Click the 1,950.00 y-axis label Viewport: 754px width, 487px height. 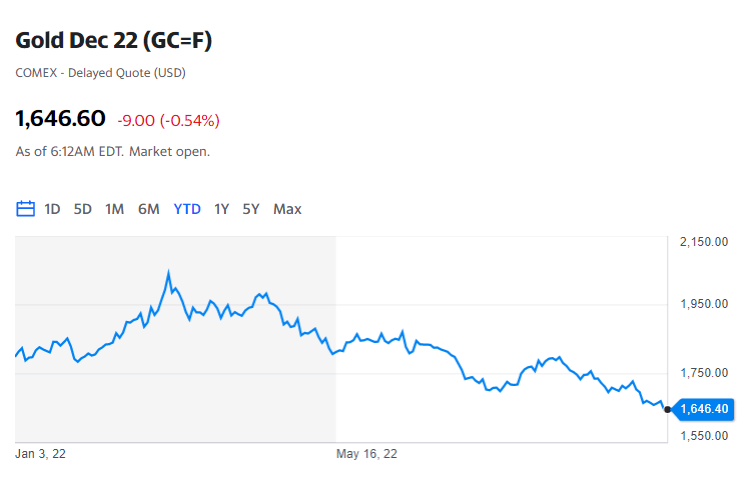[x=704, y=304]
